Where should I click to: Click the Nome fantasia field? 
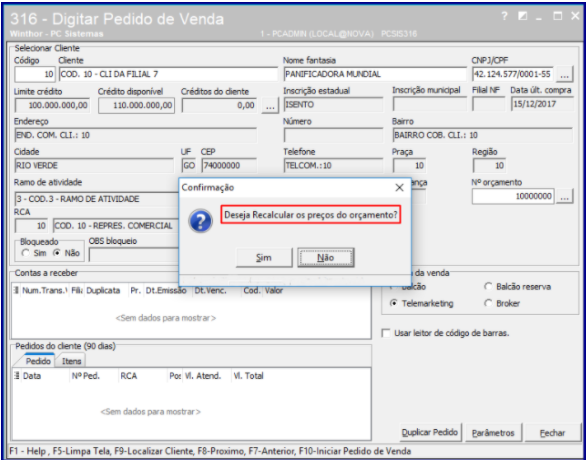[x=375, y=74]
